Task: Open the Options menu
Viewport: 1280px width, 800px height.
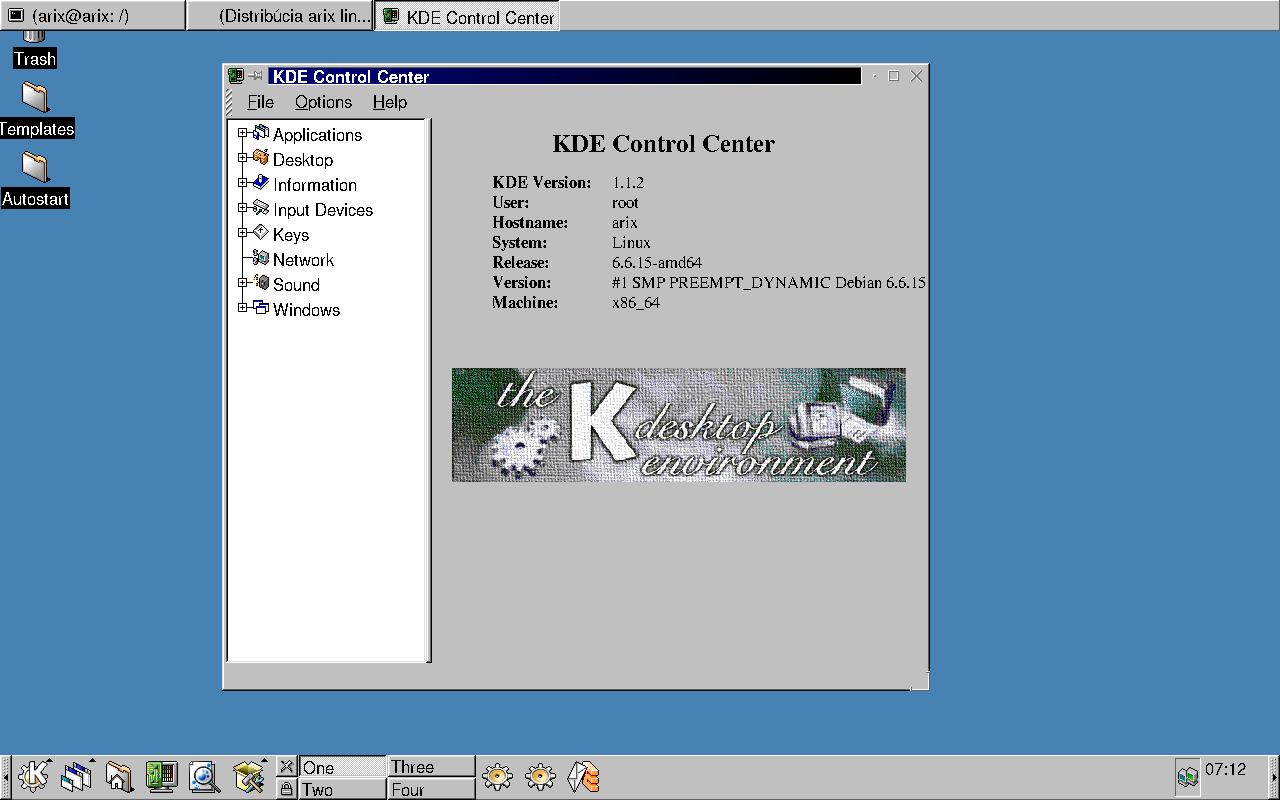Action: (x=323, y=102)
